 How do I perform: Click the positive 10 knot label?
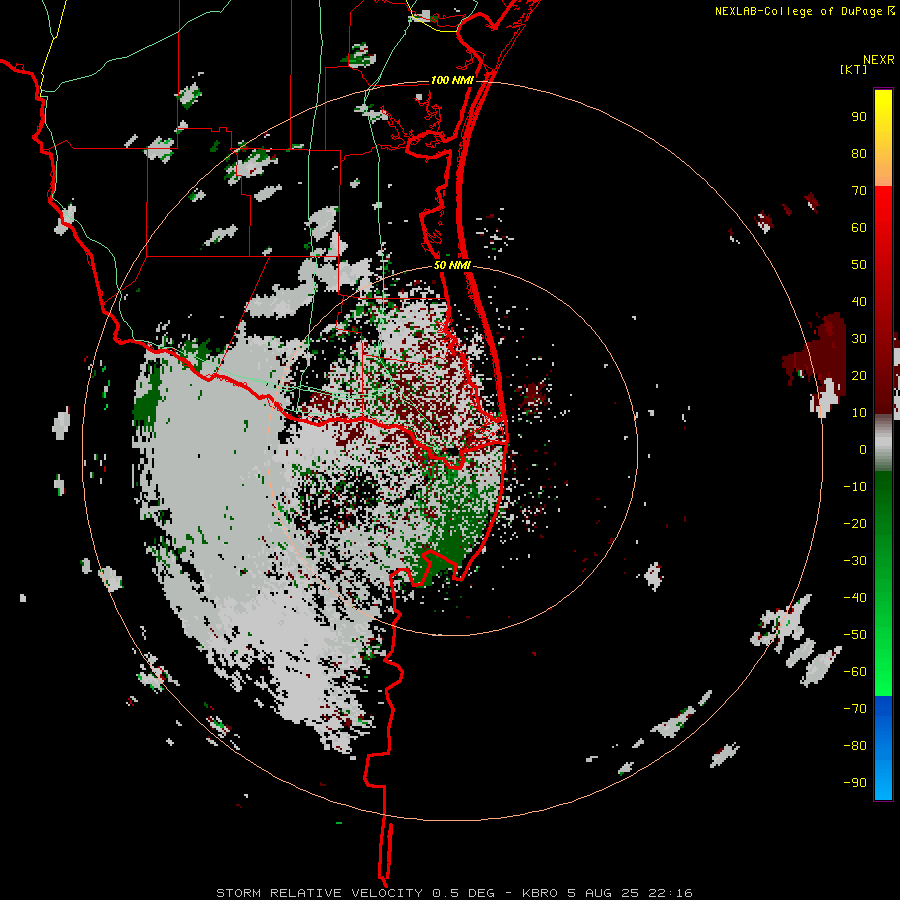pos(859,413)
